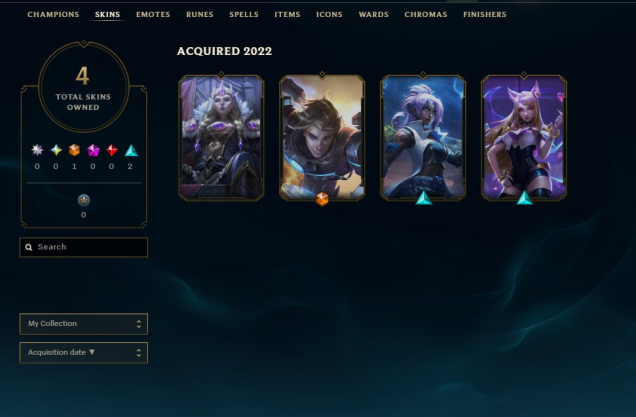Click in the Search input field

point(84,247)
